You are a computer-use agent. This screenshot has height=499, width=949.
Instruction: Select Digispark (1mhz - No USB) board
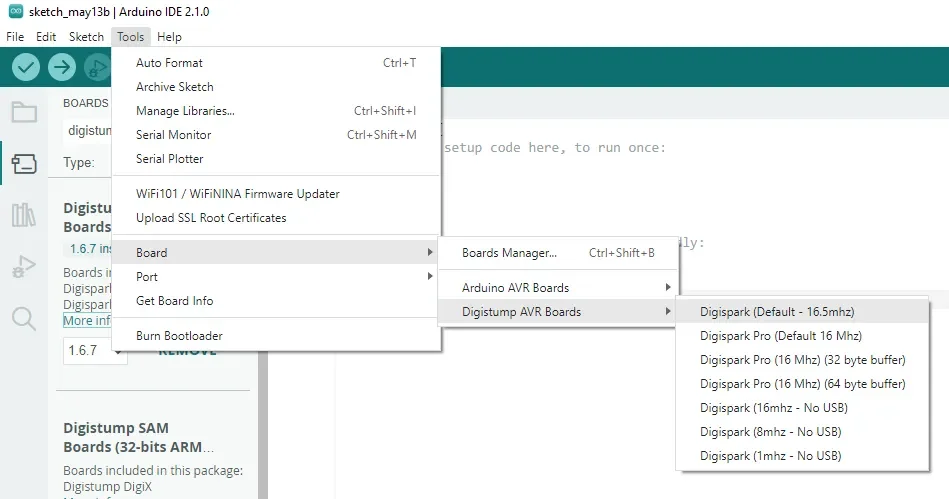coord(802,456)
